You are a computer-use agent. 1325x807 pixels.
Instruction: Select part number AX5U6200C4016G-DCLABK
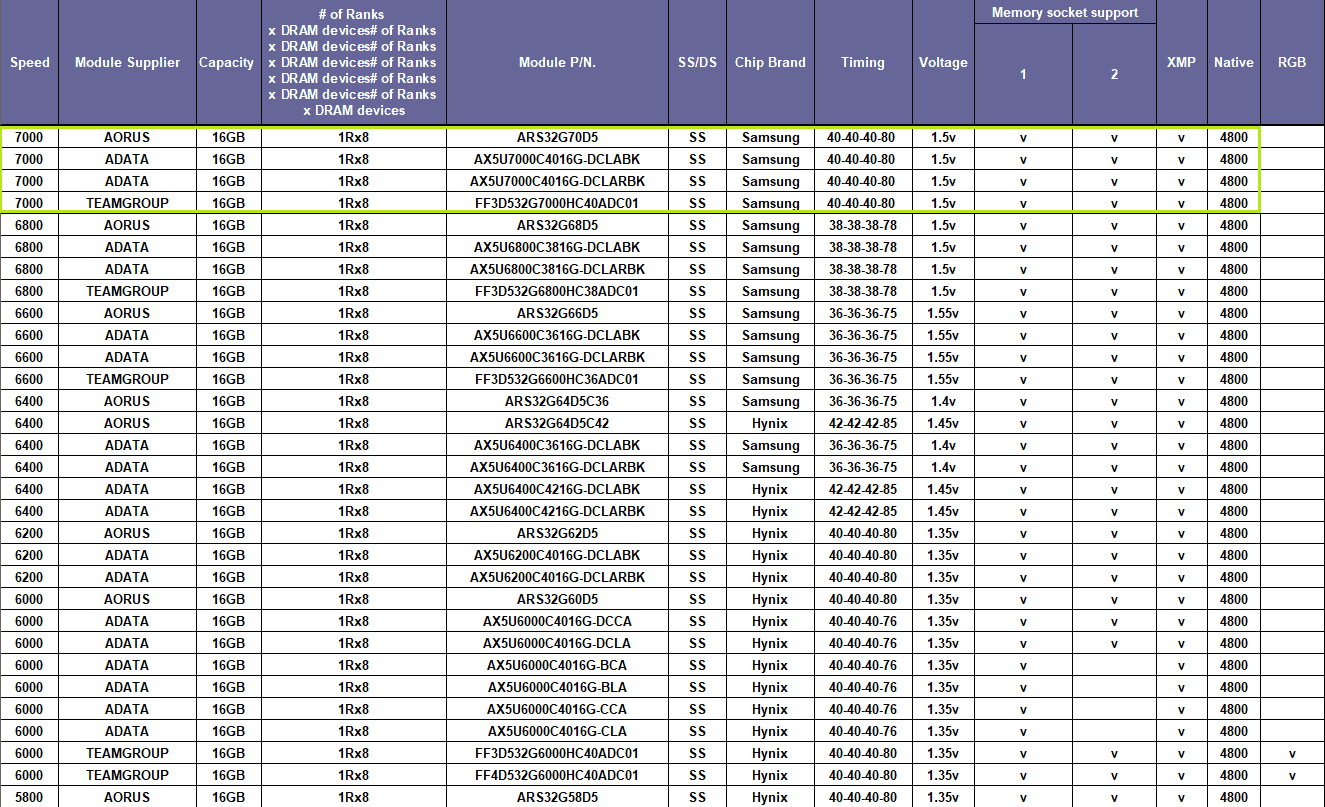(557, 555)
